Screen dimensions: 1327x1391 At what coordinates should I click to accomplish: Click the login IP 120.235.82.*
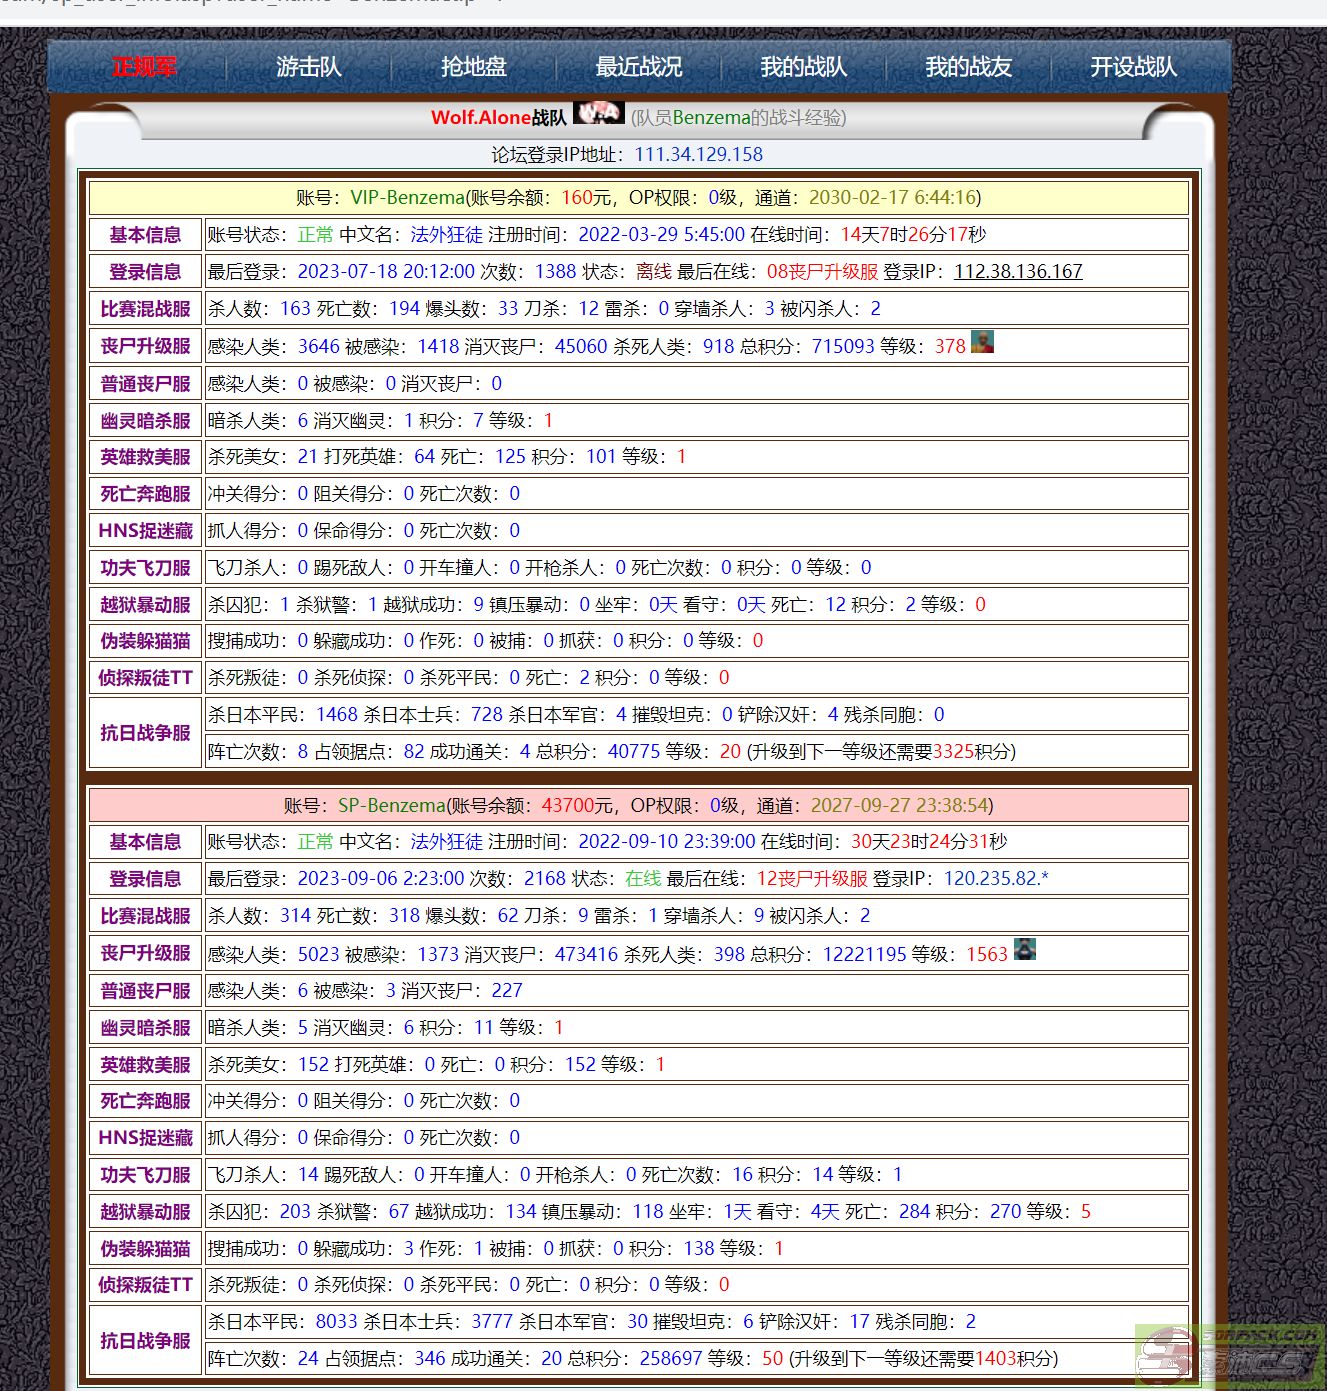996,878
